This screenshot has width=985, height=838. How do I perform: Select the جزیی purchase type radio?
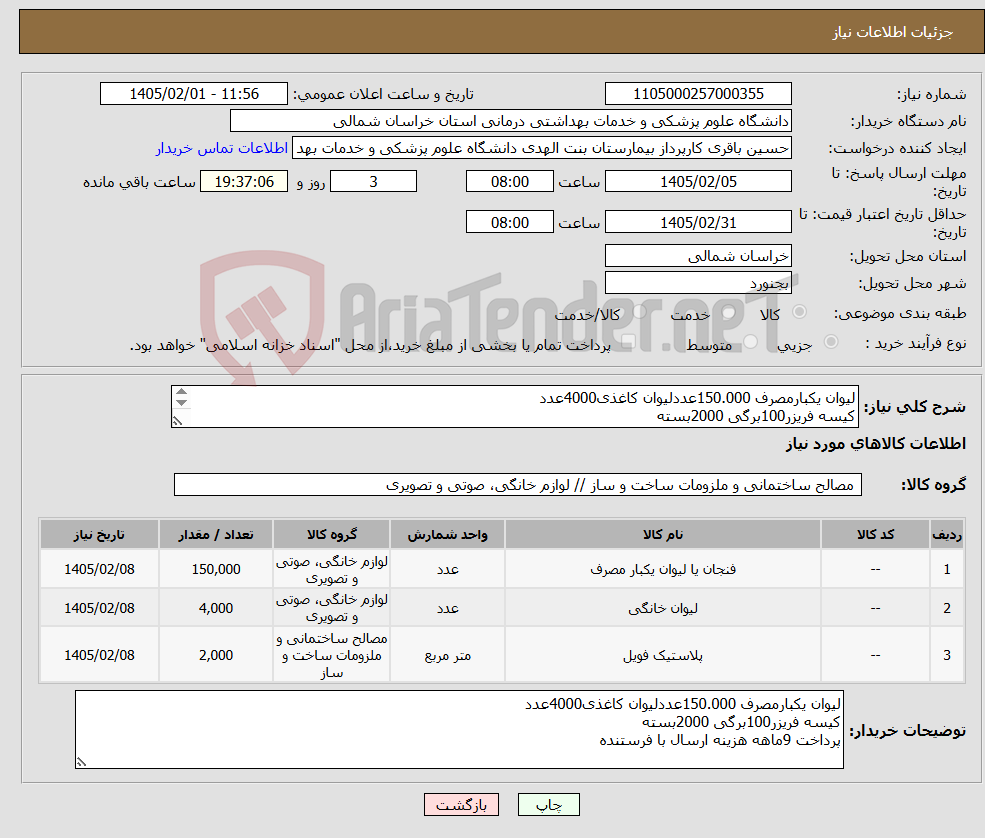[830, 342]
